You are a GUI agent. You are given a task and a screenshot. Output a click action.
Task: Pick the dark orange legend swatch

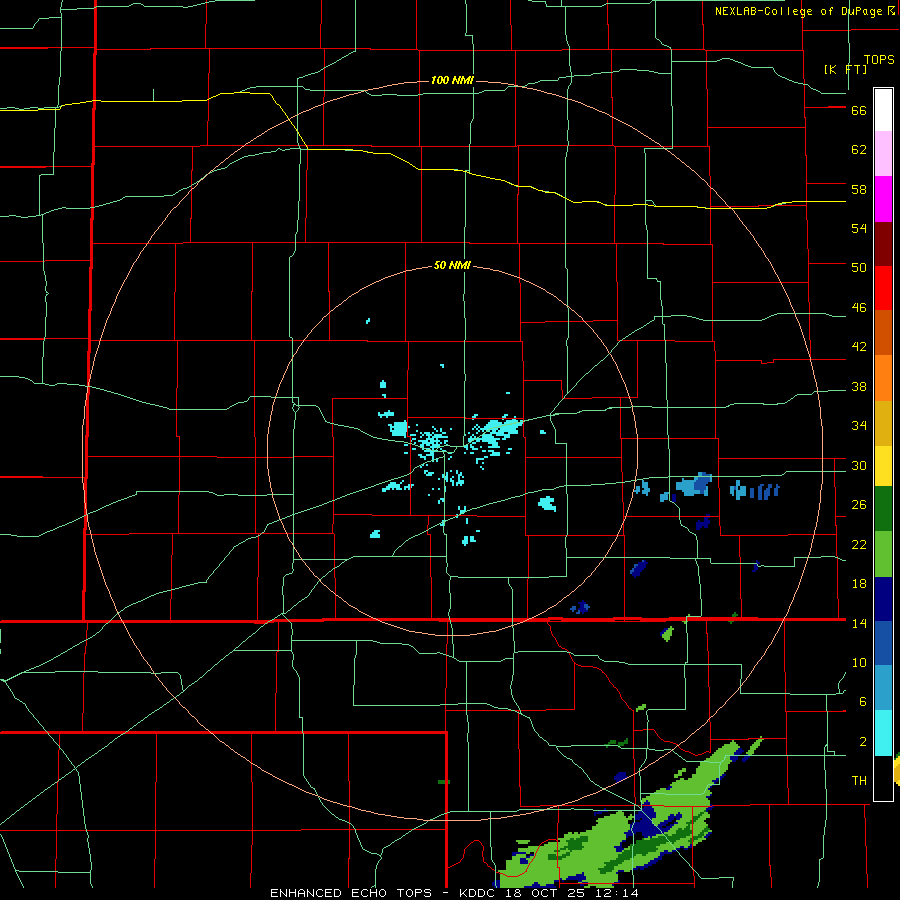[883, 333]
